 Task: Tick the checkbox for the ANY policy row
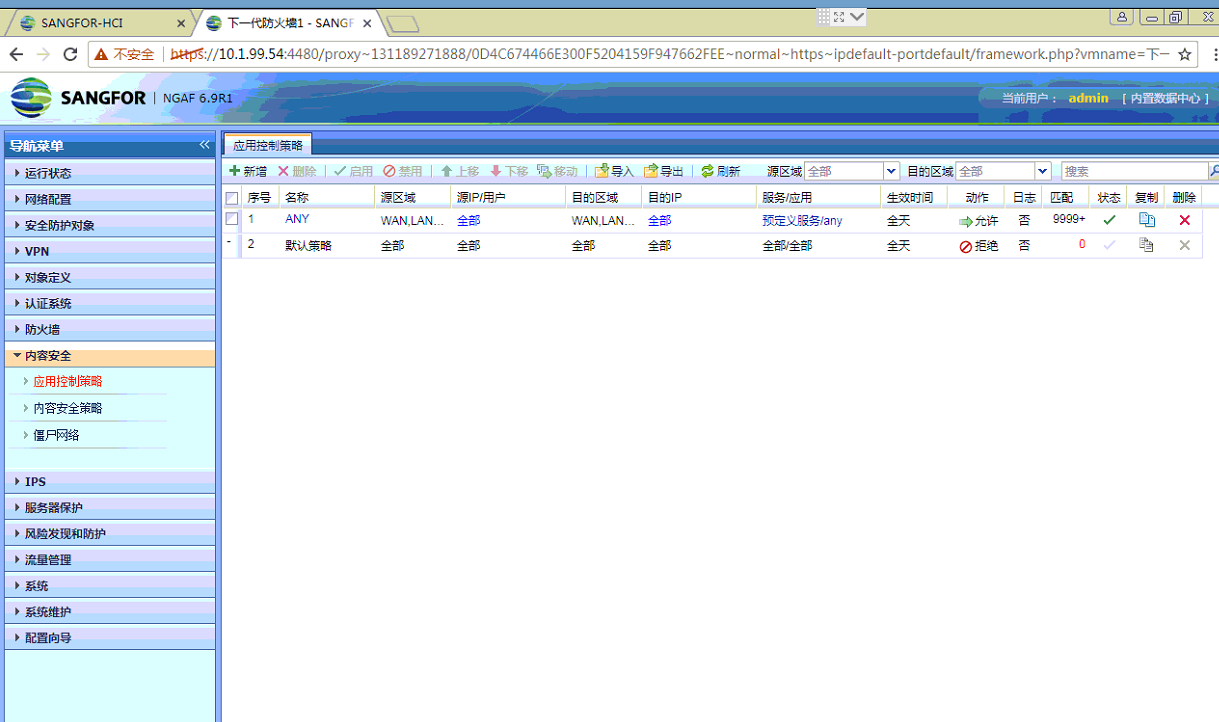point(232,219)
